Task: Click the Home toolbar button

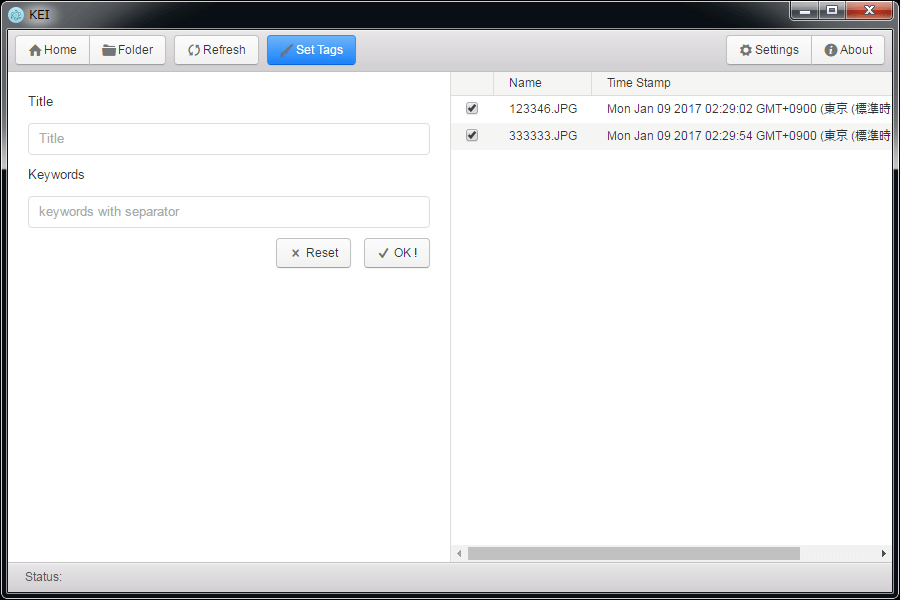Action: tap(53, 50)
